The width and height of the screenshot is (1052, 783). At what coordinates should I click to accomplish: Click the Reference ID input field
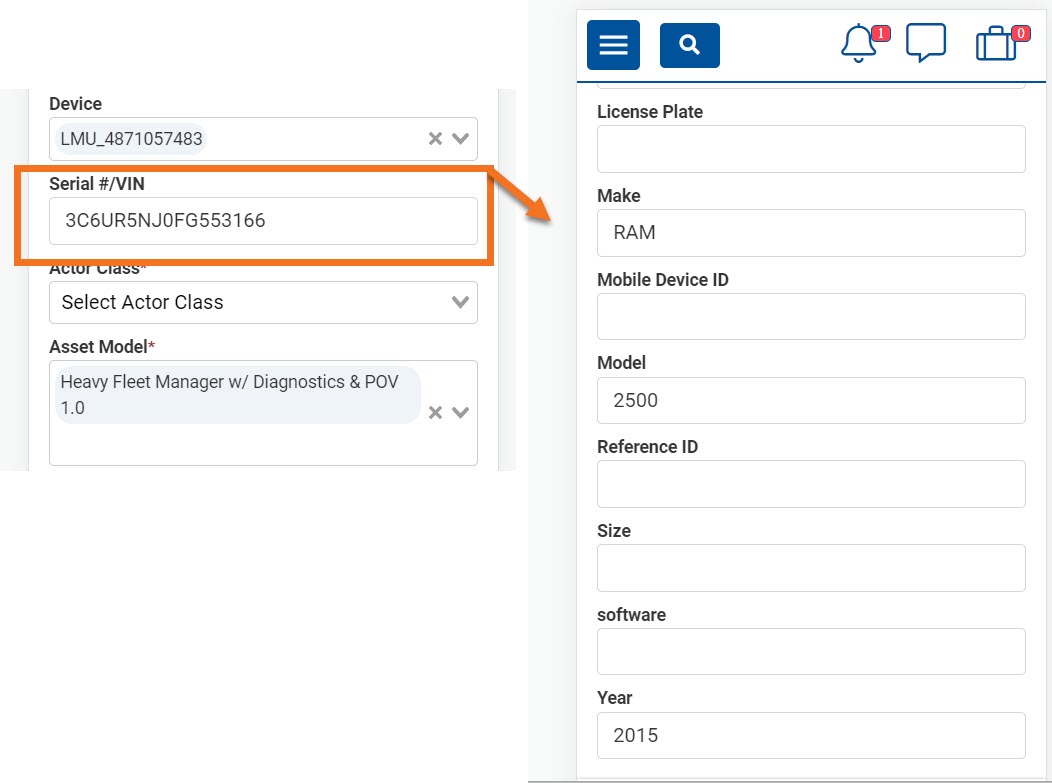click(811, 484)
